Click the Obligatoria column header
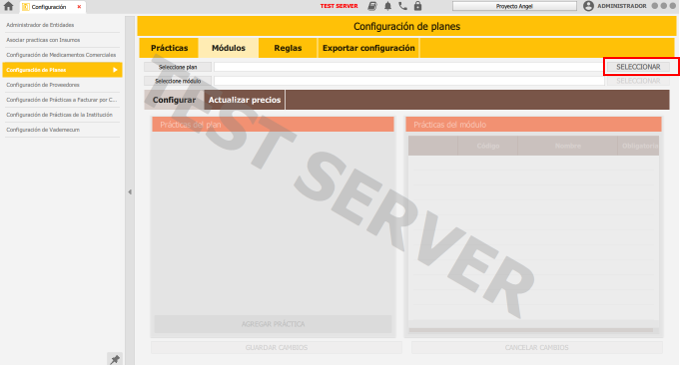The height and width of the screenshot is (365, 681). [639, 146]
